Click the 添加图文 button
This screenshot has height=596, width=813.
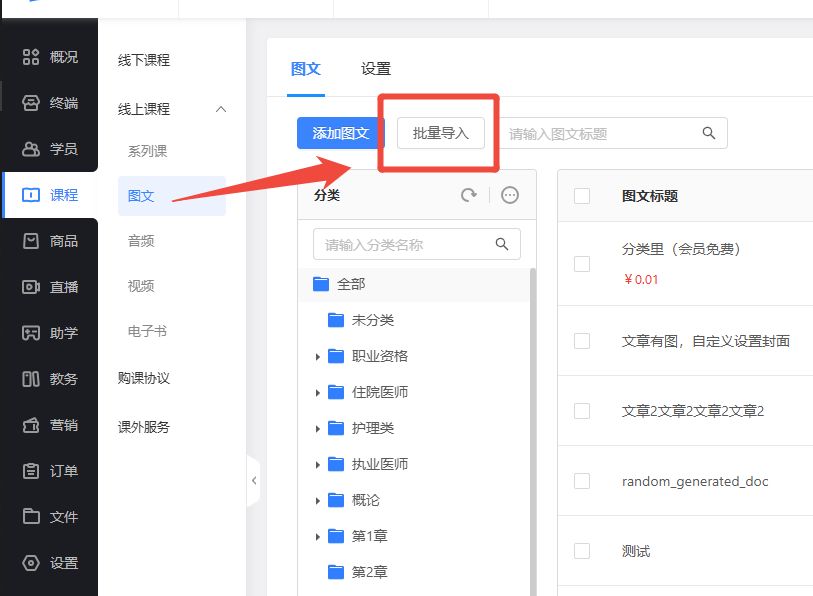(x=341, y=133)
